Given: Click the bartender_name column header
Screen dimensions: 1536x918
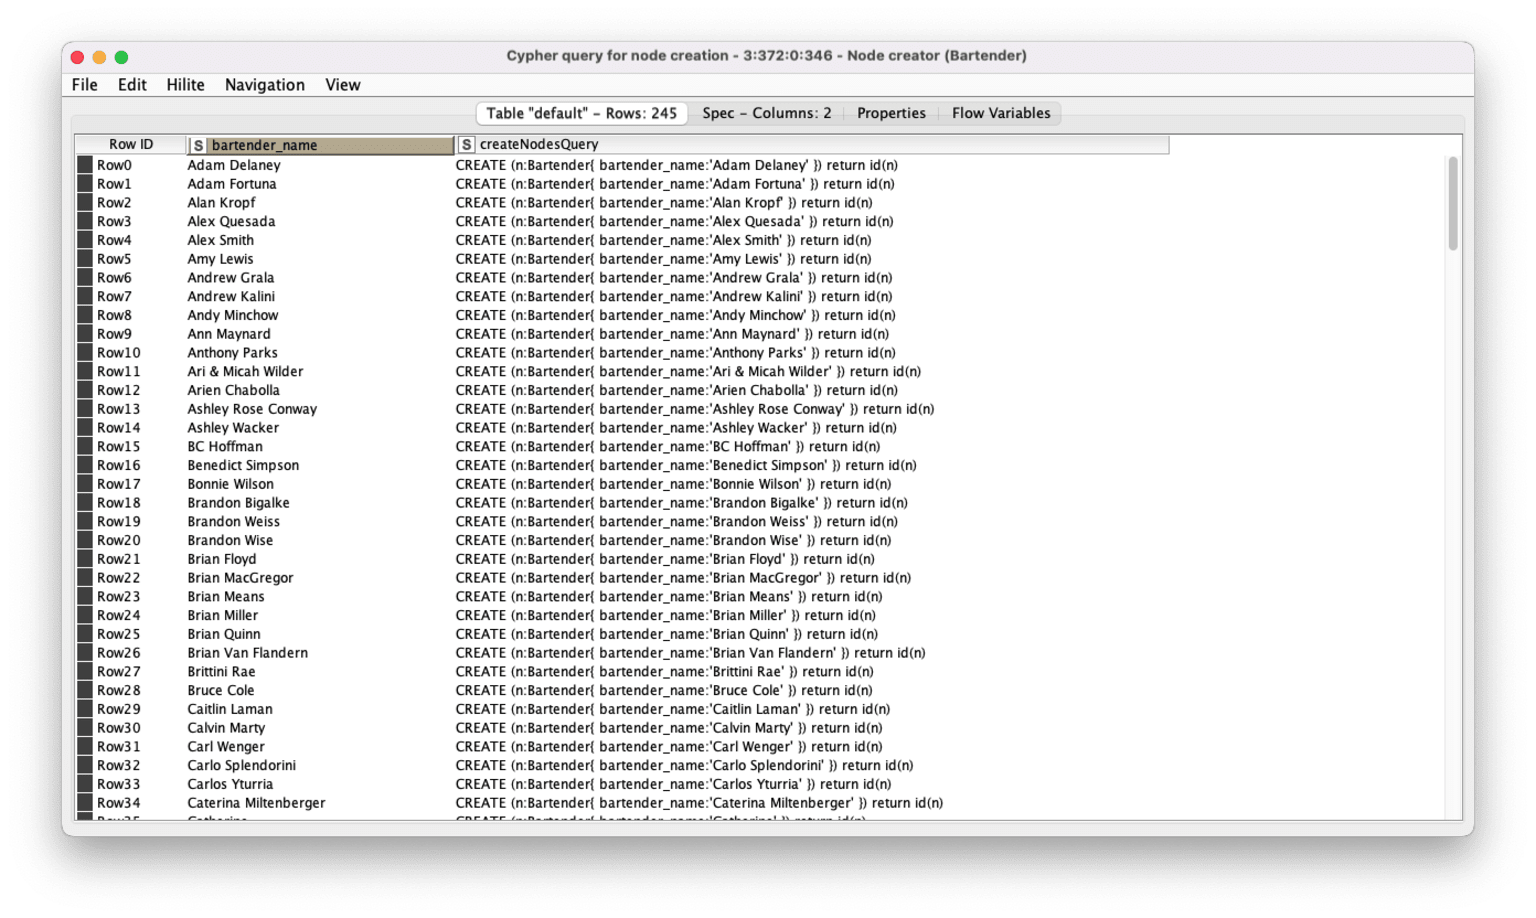Looking at the screenshot, I should click(320, 145).
